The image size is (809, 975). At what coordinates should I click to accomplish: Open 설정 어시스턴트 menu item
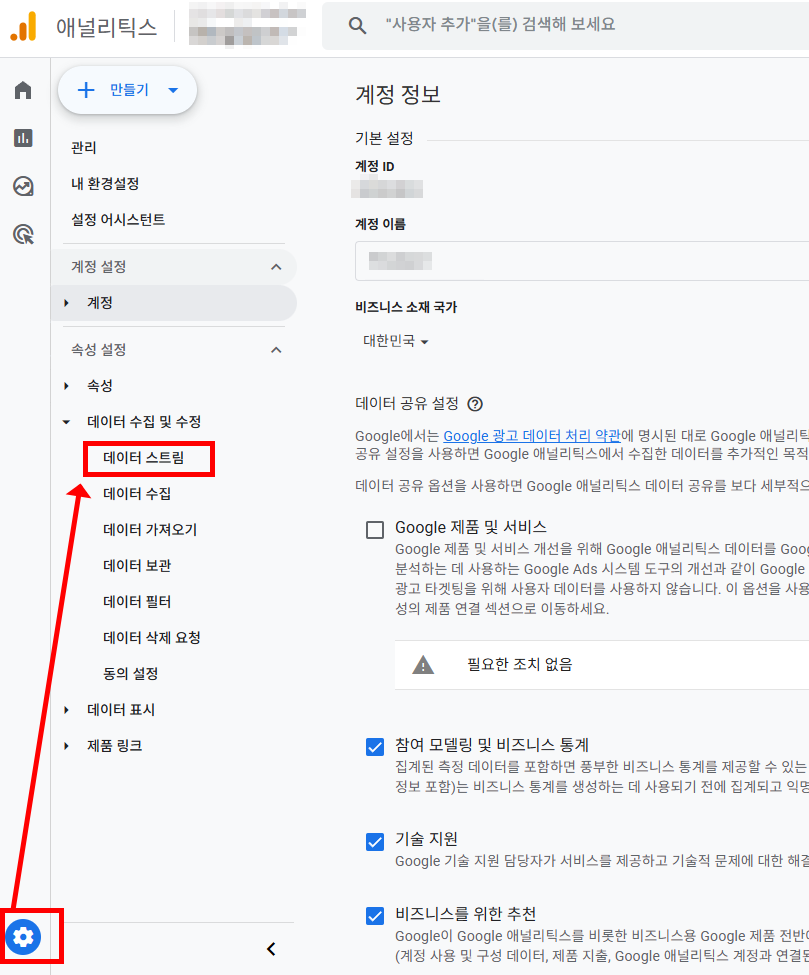point(118,220)
